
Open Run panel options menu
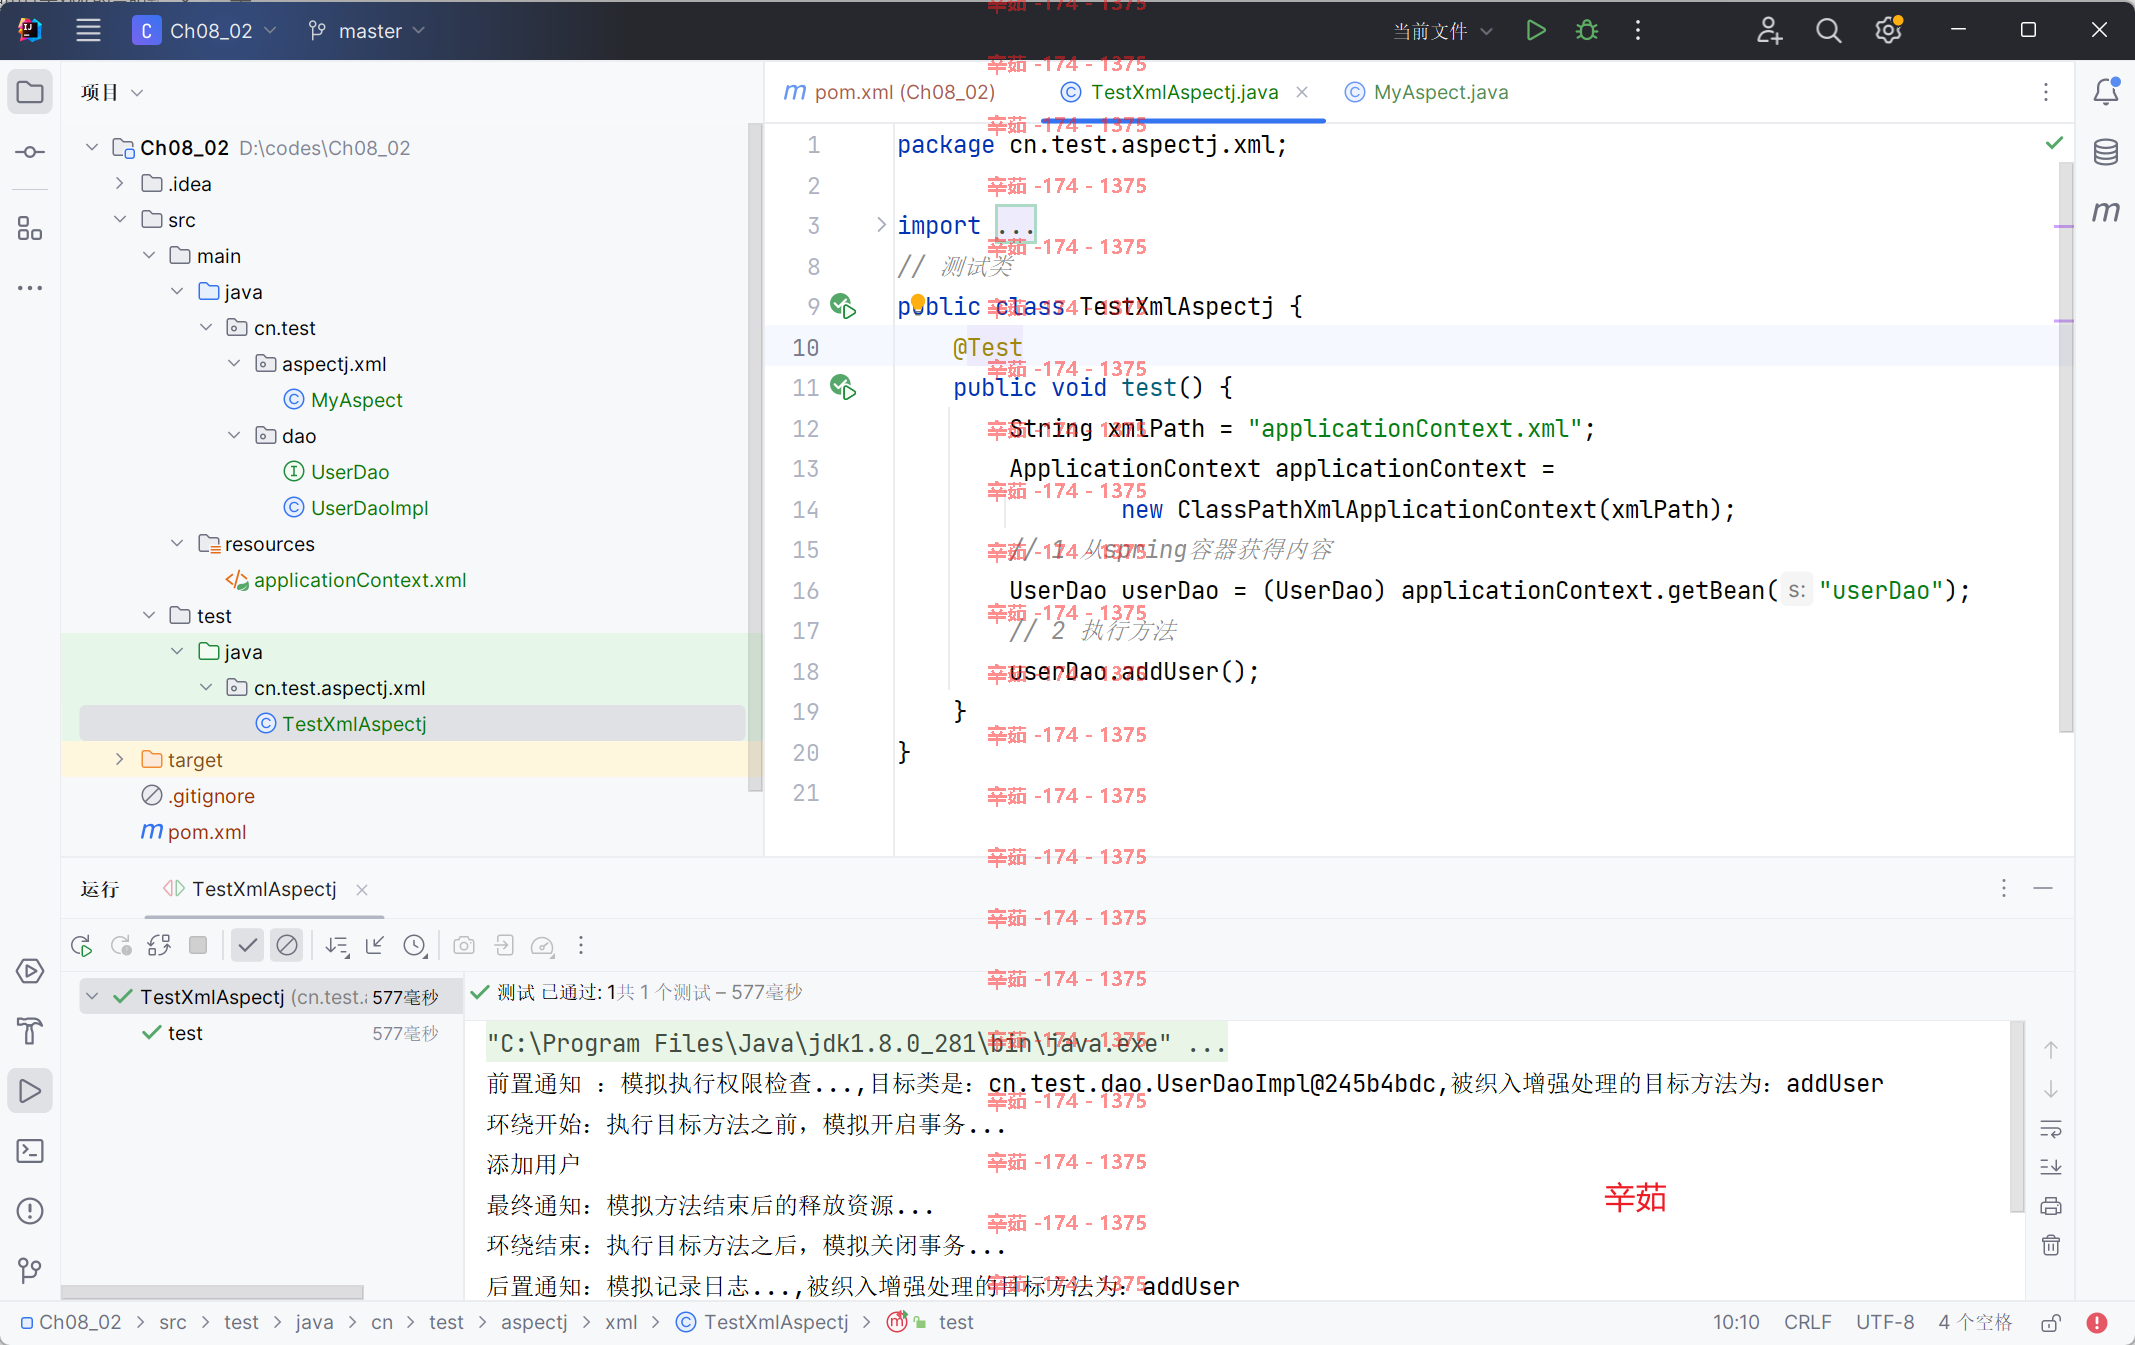click(x=2004, y=888)
